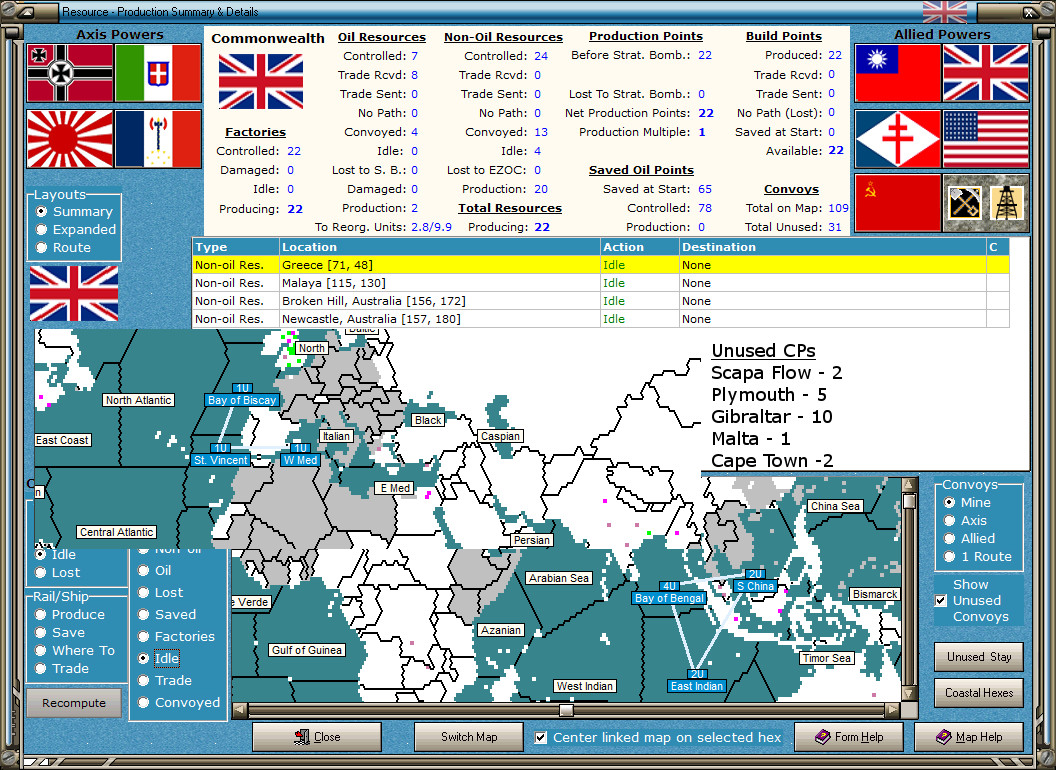Click the Bay of Bengal sea label
Screen dimensions: 1056x770
tap(669, 598)
